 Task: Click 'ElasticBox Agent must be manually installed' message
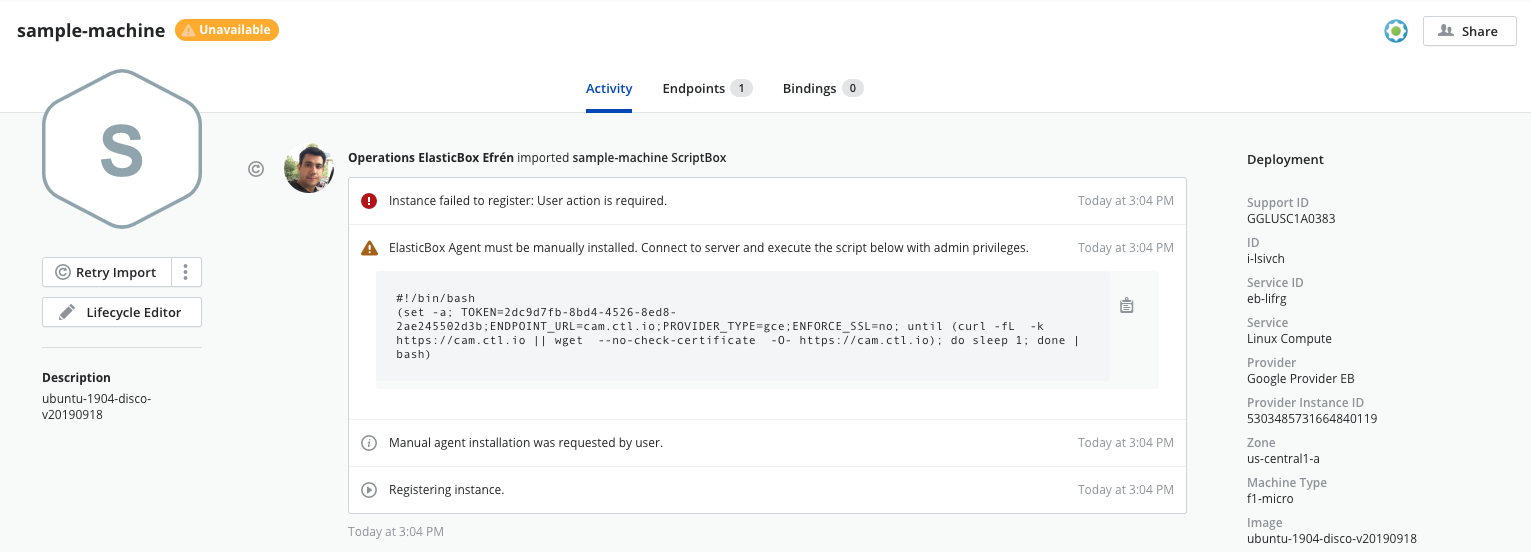(708, 248)
